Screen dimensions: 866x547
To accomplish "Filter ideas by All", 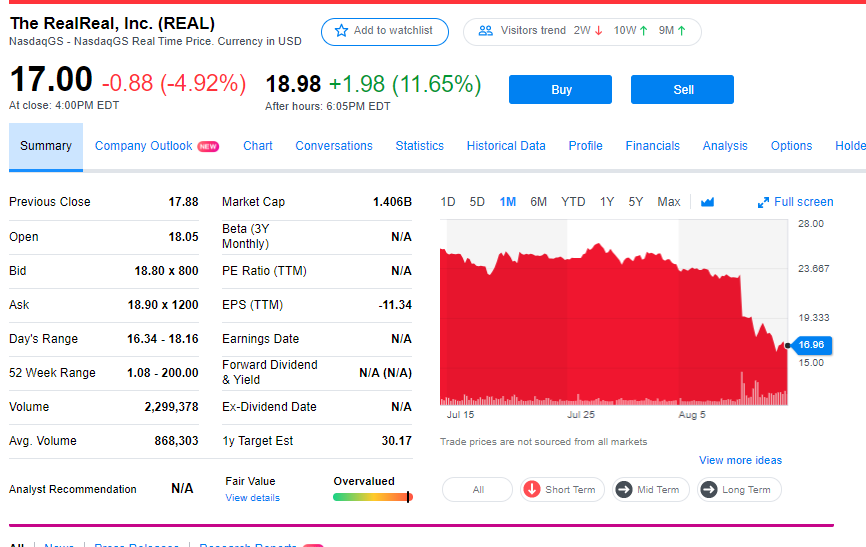I will point(478,490).
